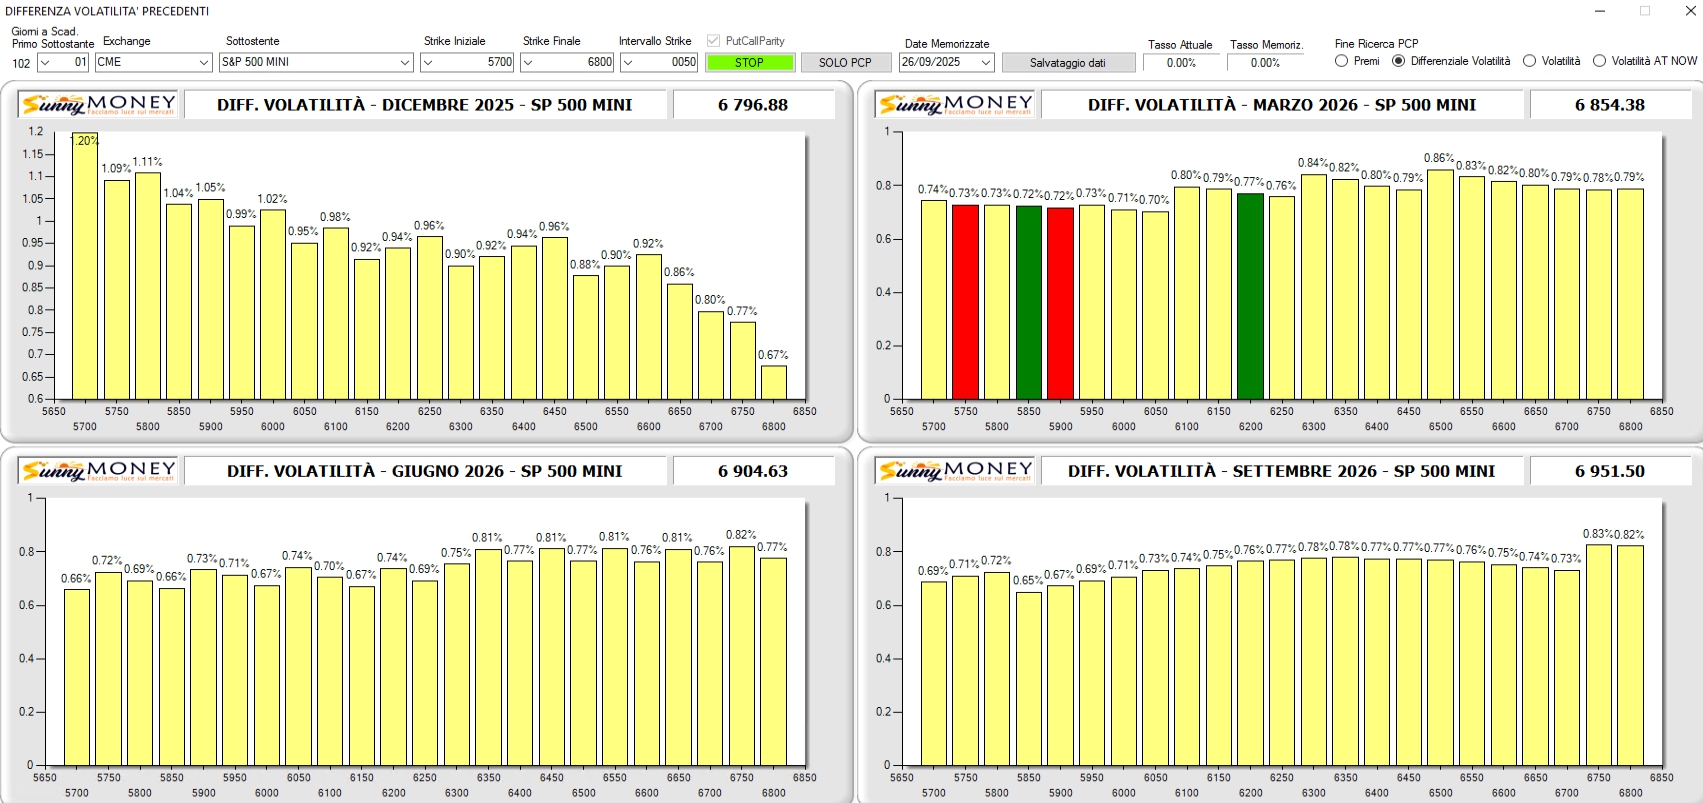
Task: Select the Volatilità AT NOW radio option
Action: (x=1599, y=61)
